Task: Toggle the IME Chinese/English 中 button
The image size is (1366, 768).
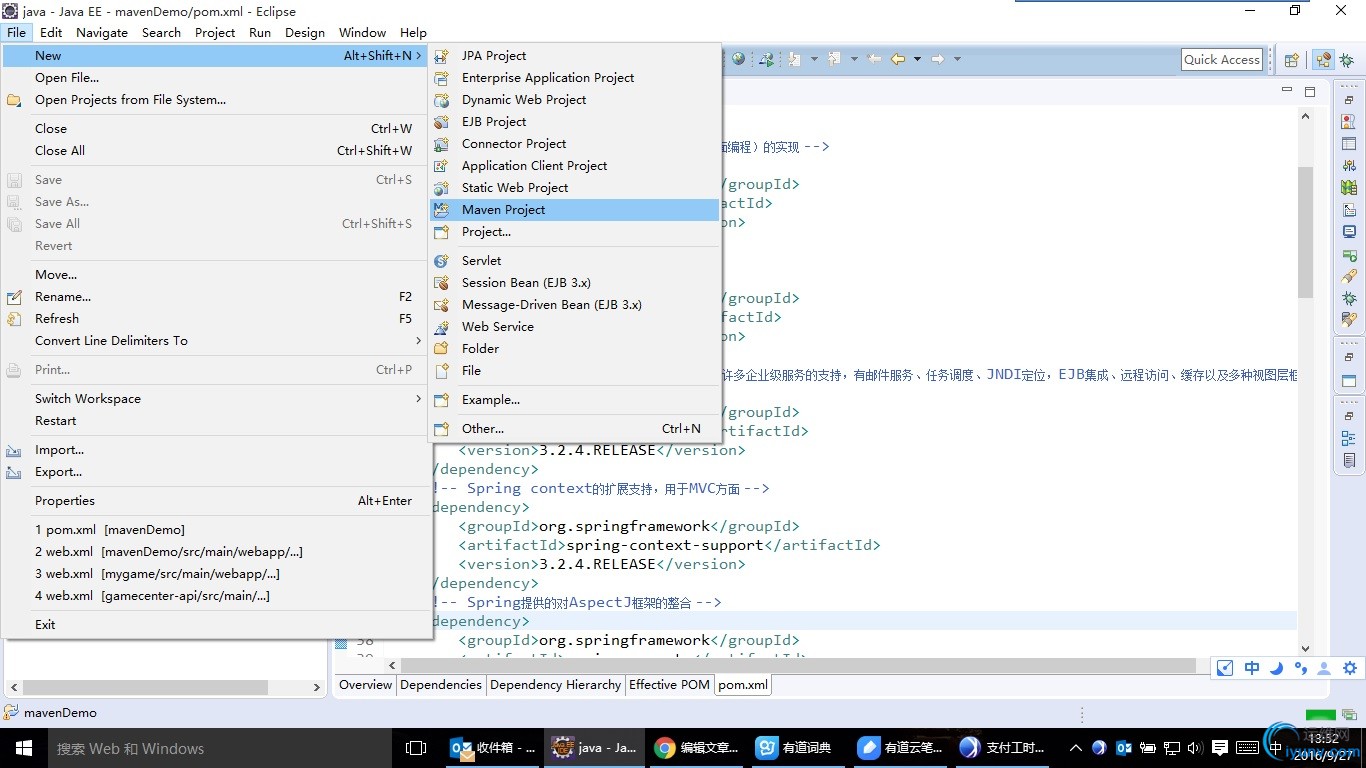Action: click(1251, 668)
